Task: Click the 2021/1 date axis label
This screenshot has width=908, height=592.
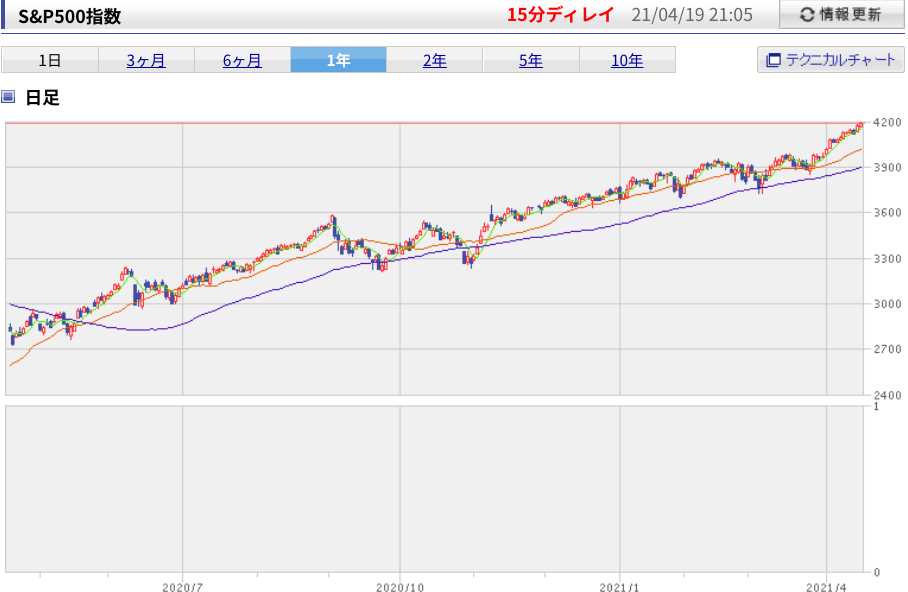Action: point(619,587)
